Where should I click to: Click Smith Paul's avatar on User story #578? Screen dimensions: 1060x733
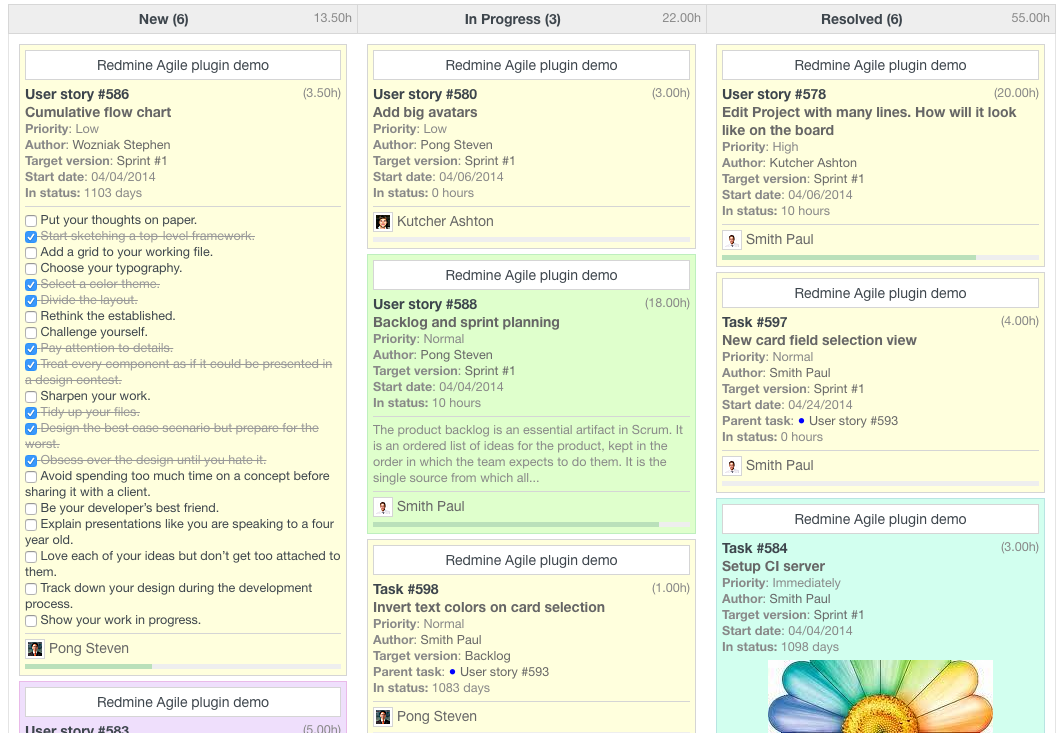(731, 240)
